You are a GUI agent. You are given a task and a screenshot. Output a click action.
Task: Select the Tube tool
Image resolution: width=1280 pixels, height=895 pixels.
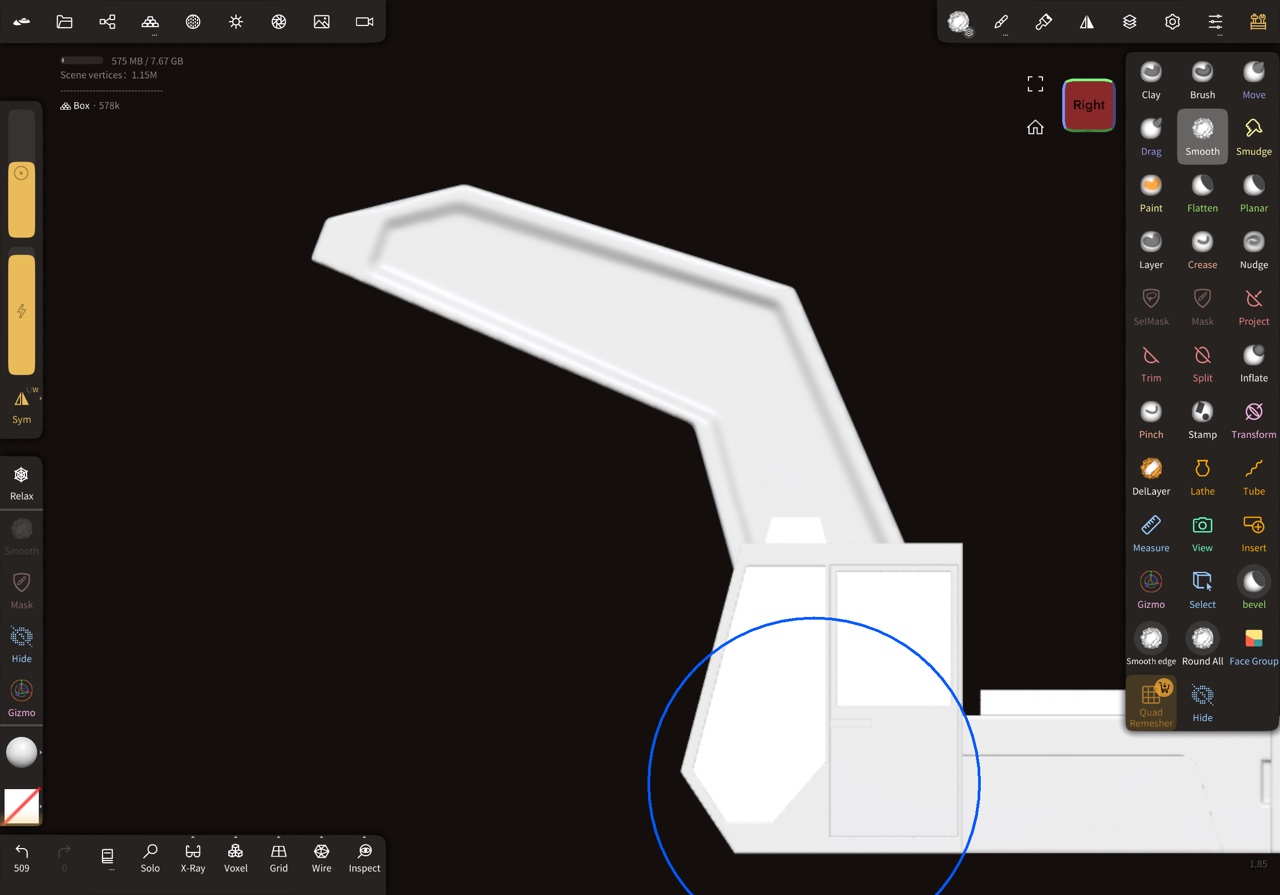(x=1254, y=477)
